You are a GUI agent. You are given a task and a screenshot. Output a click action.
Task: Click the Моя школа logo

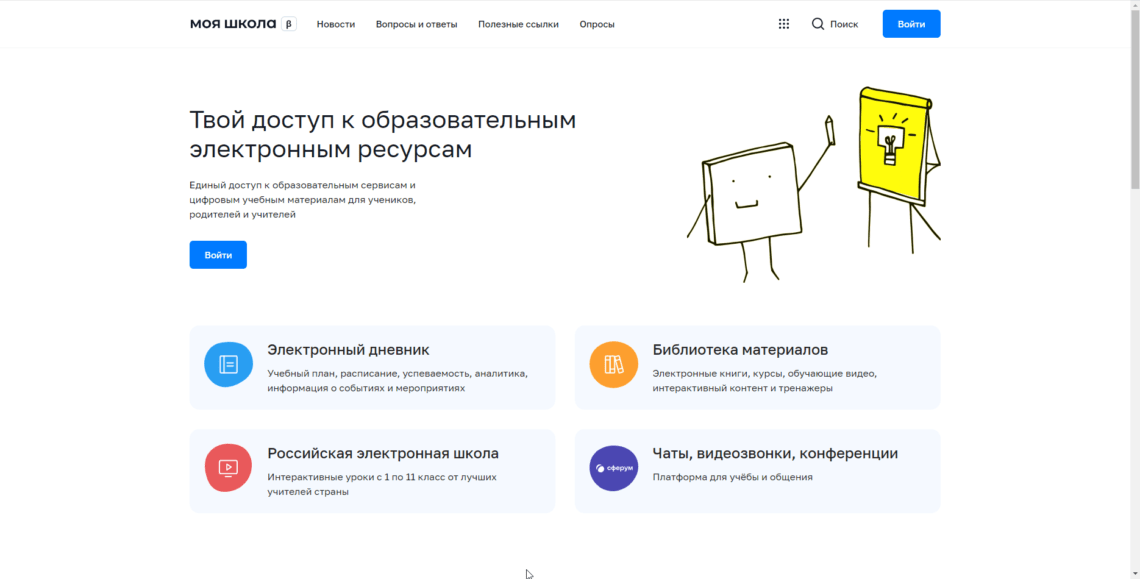[x=233, y=24]
